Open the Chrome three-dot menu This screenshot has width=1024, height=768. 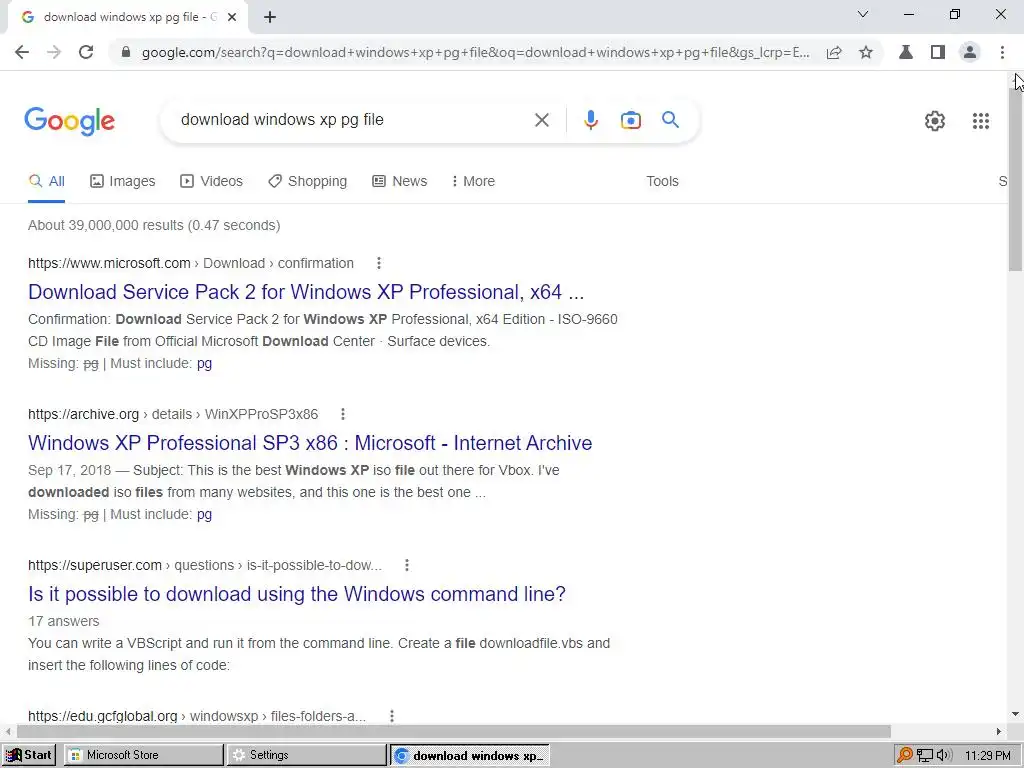point(1002,52)
